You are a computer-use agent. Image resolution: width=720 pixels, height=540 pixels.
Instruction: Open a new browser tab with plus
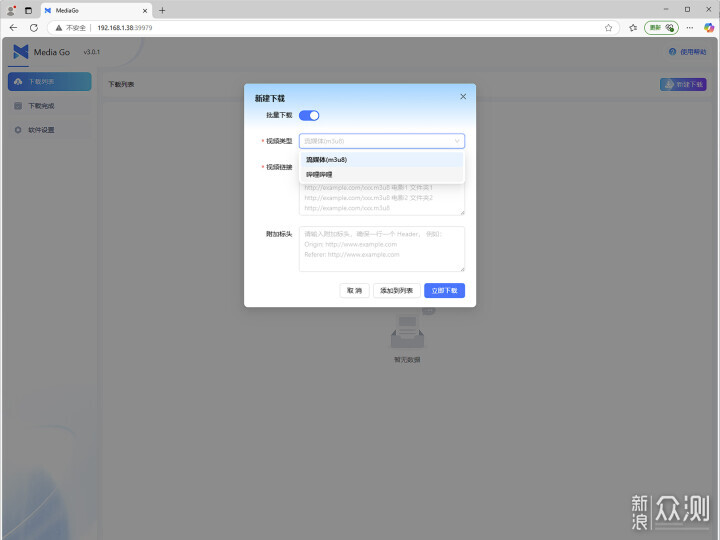click(162, 10)
